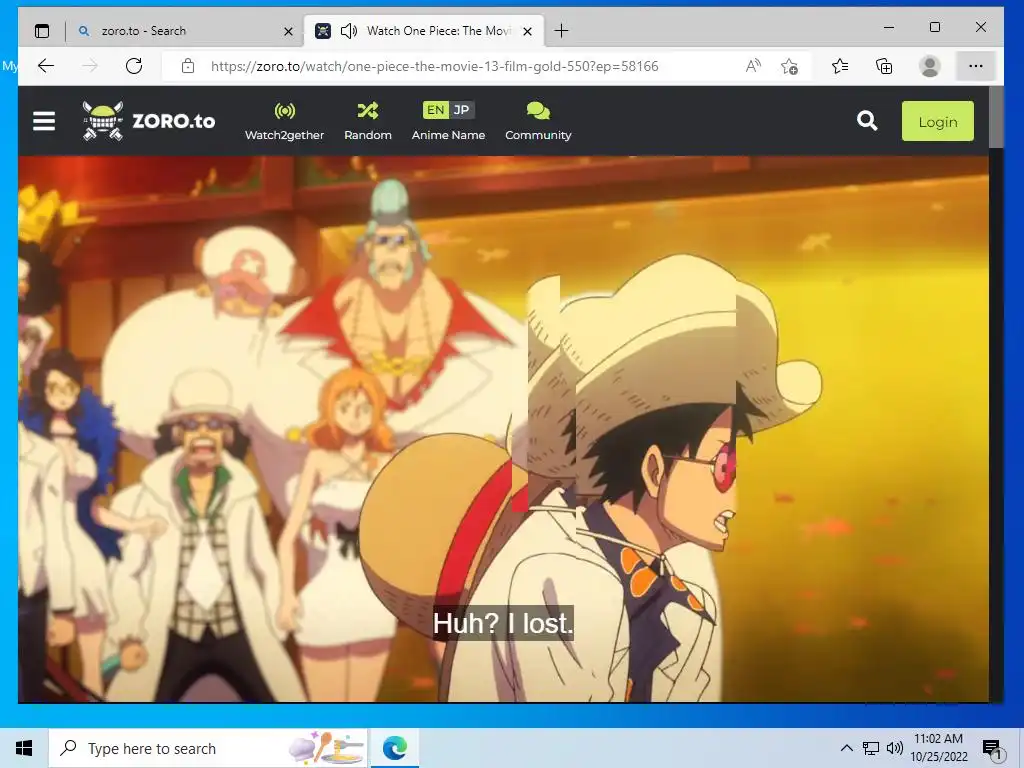Open the Zoro.to hamburger menu

click(x=44, y=121)
